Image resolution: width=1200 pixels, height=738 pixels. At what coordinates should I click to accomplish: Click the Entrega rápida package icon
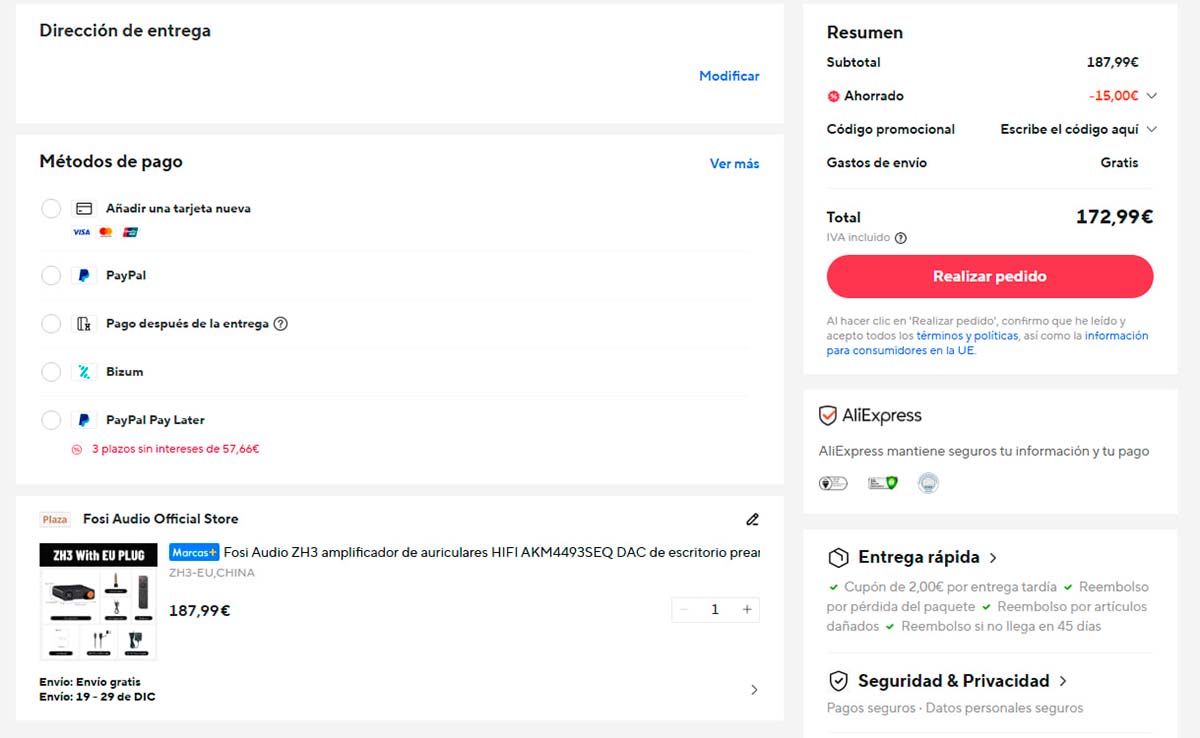click(x=838, y=557)
